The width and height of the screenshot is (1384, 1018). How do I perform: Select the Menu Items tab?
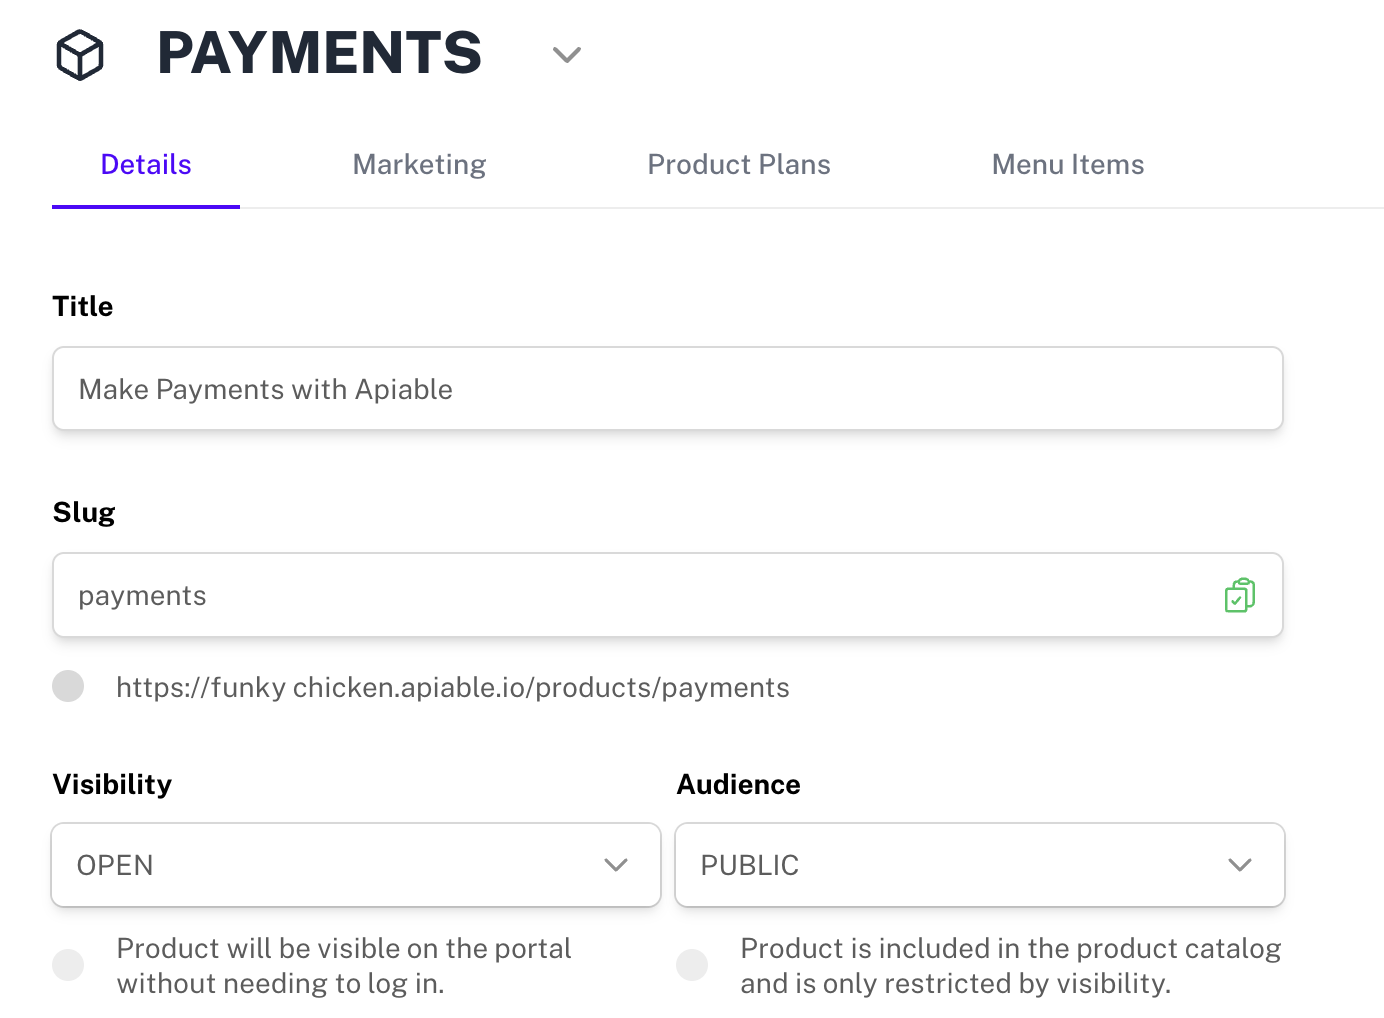pyautogui.click(x=1067, y=164)
